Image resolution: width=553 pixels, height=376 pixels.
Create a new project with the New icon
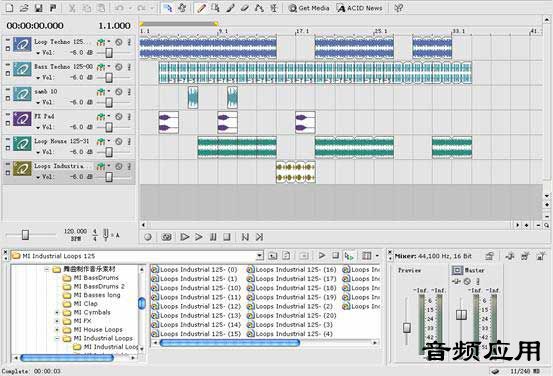pyautogui.click(x=10, y=8)
